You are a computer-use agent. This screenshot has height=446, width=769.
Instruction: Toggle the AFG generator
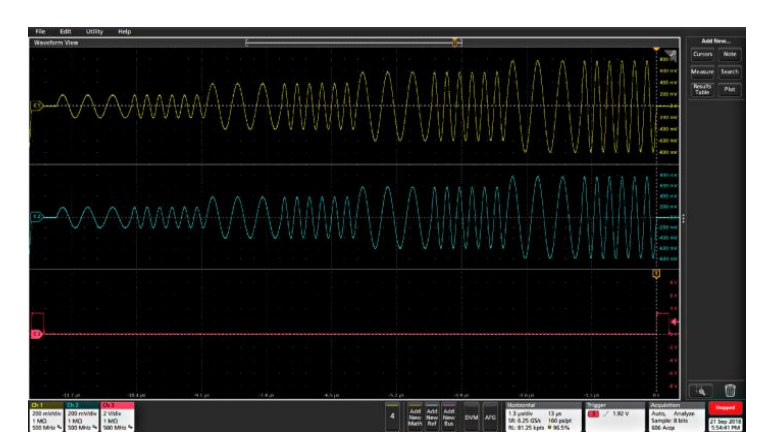pyautogui.click(x=490, y=415)
